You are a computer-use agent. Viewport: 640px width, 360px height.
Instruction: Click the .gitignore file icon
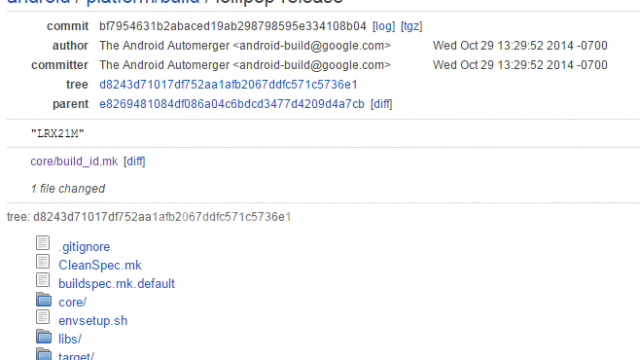click(43, 243)
